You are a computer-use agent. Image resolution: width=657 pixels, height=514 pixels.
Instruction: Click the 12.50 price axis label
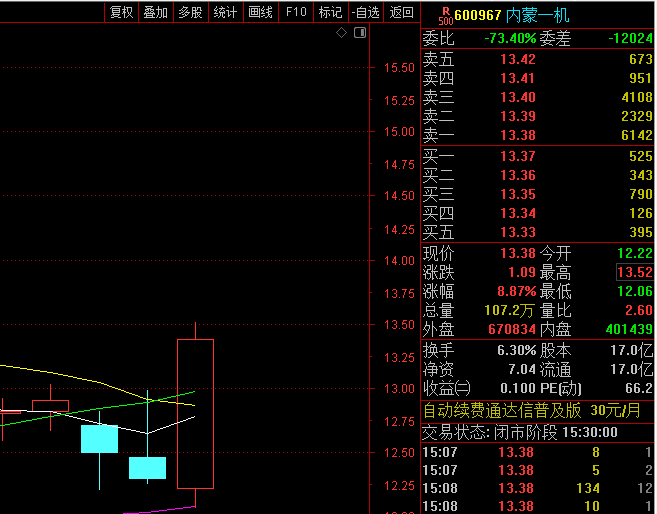point(399,453)
